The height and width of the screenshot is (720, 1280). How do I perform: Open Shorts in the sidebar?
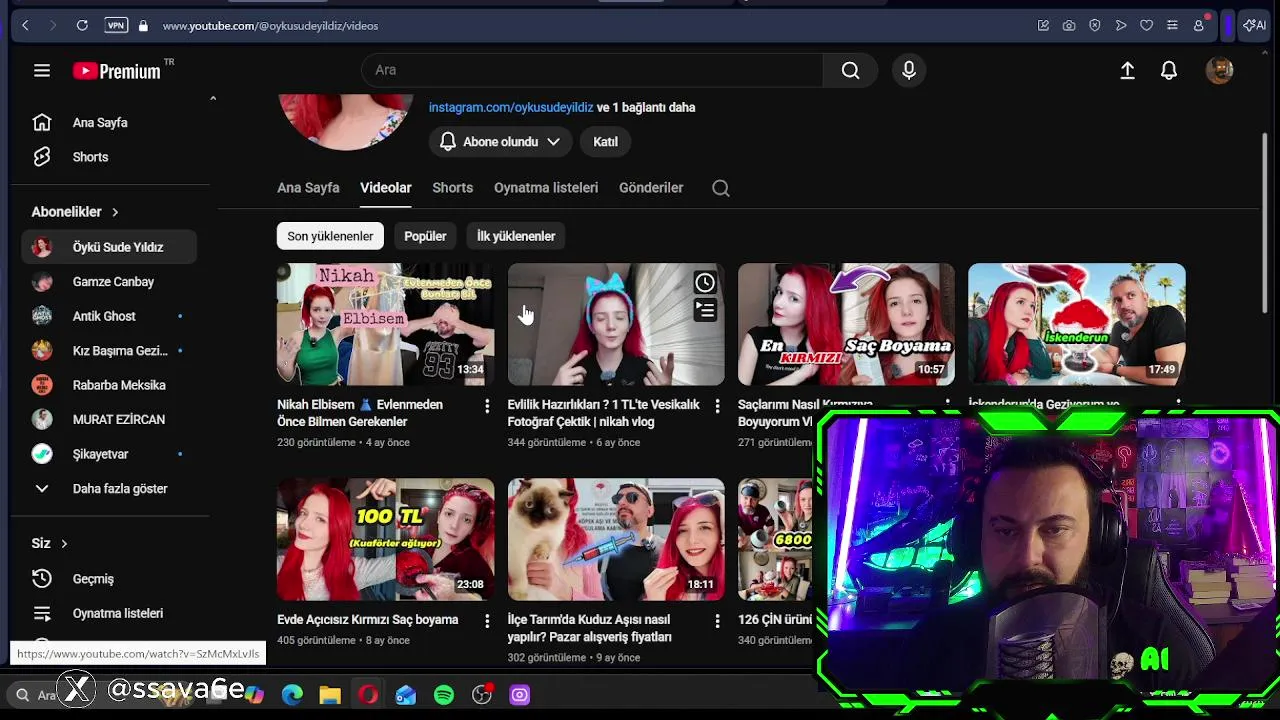tap(110, 157)
